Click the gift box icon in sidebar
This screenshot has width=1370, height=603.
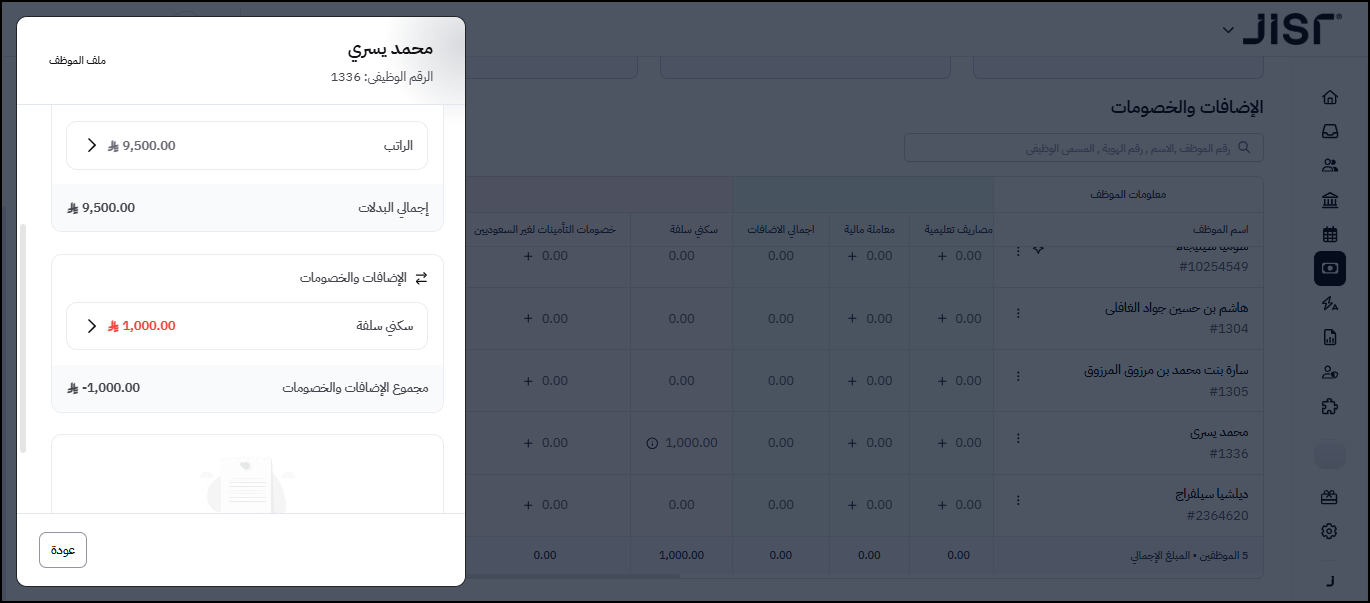point(1329,496)
